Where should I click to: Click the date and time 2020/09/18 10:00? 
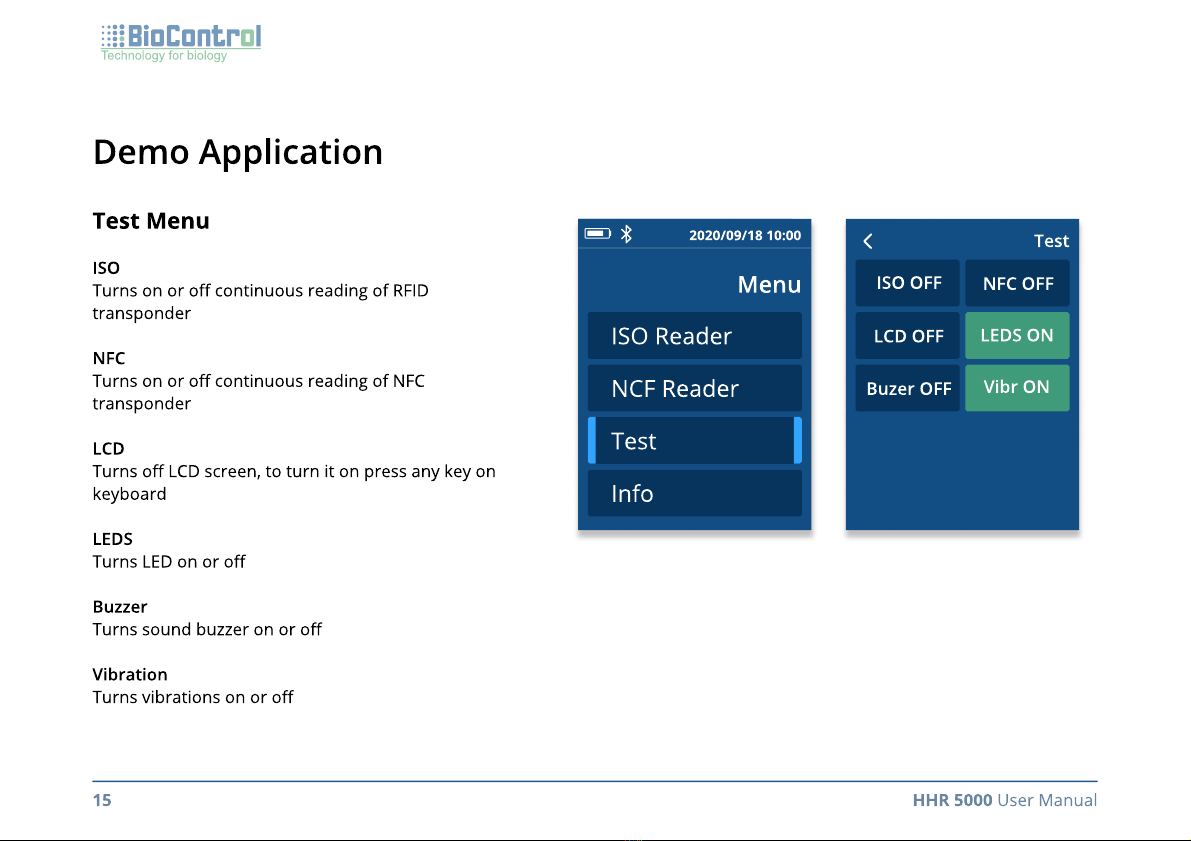pyautogui.click(x=744, y=236)
